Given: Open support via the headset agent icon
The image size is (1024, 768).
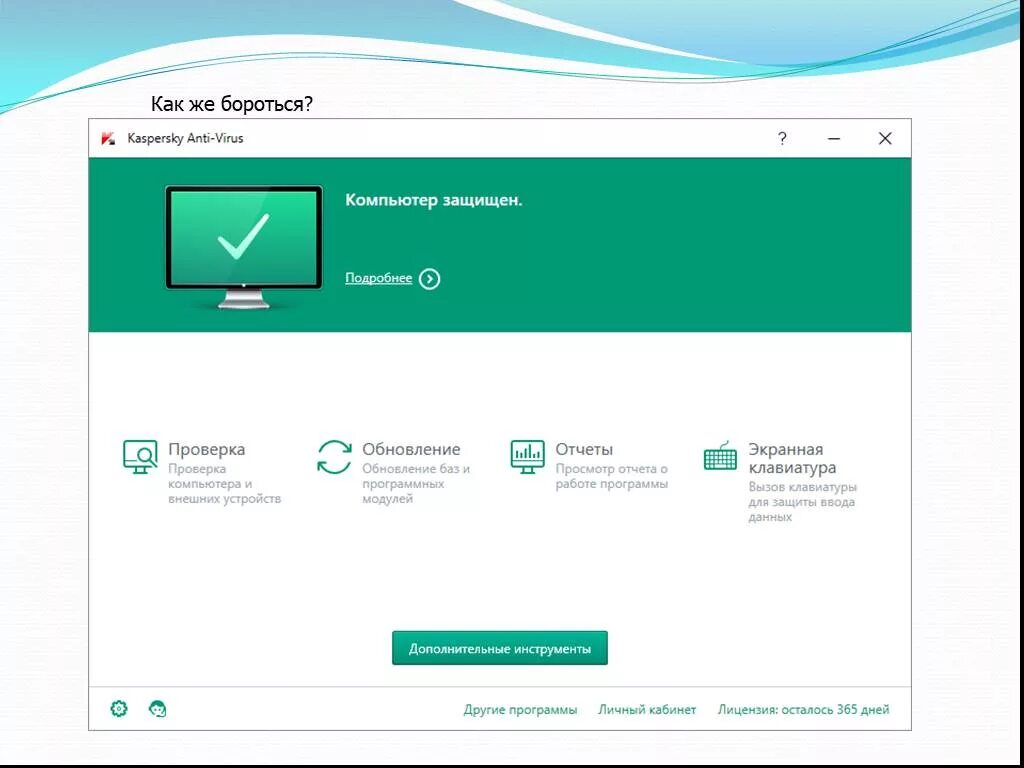Looking at the screenshot, I should pos(157,709).
